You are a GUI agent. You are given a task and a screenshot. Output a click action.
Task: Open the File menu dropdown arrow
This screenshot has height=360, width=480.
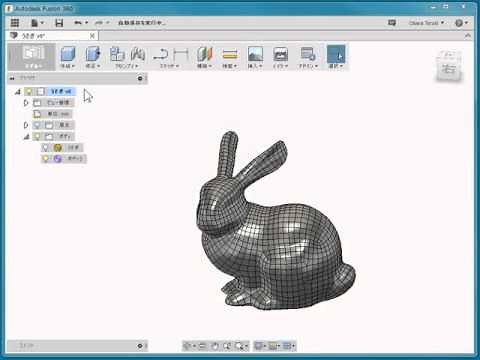point(42,23)
